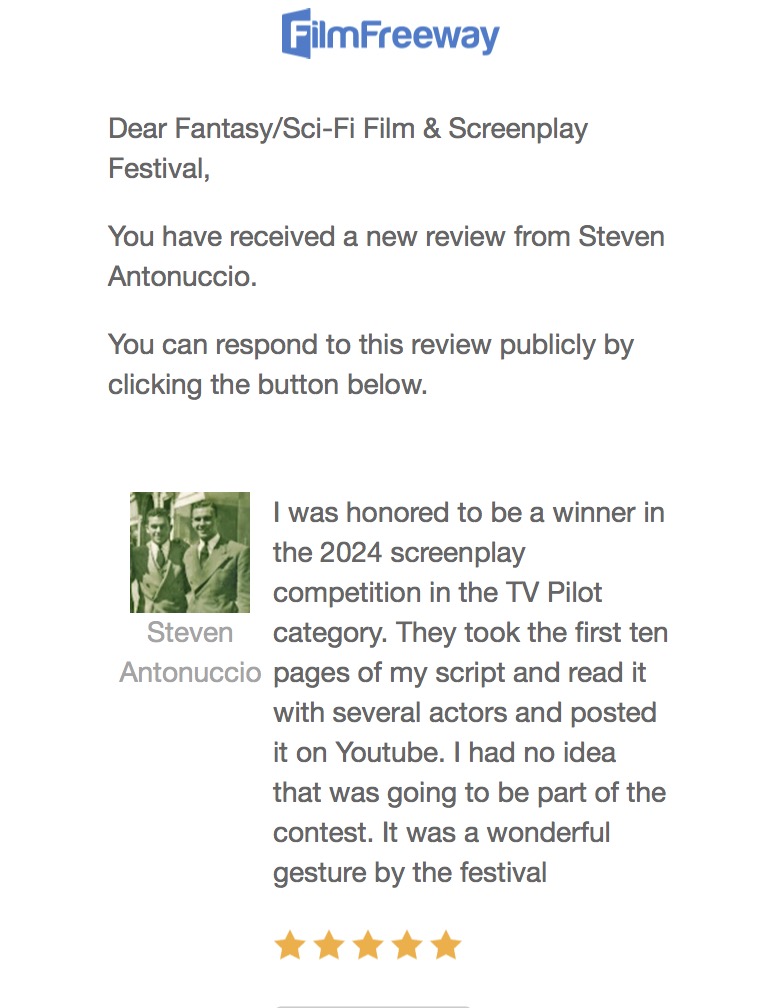The image size is (780, 1008).
Task: Open Steven Antonuccio's reviewer profile photo
Action: 190,552
